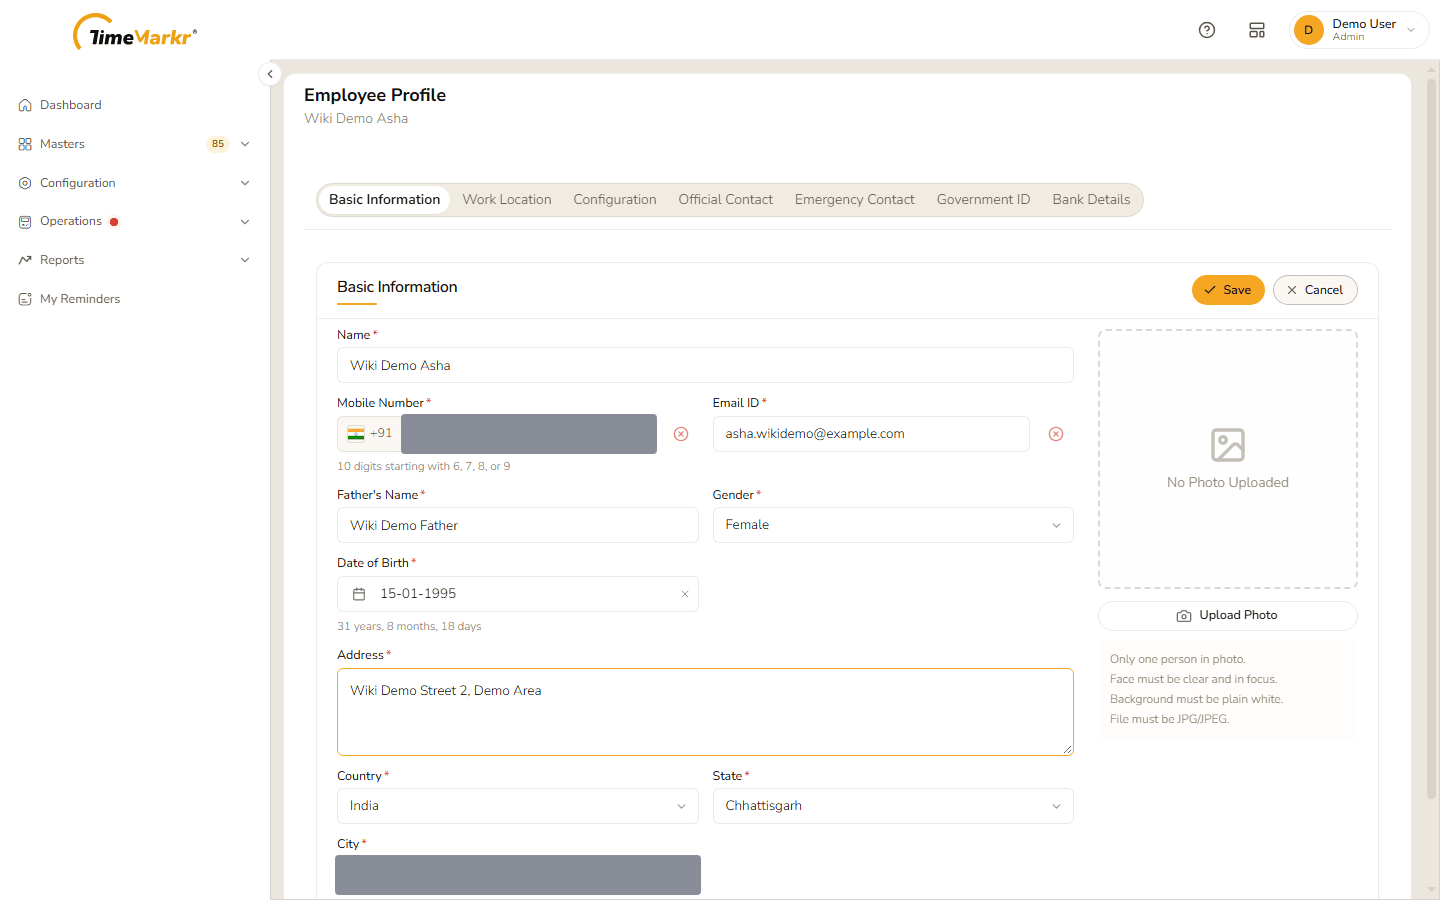Open the help question mark icon

[1207, 30]
